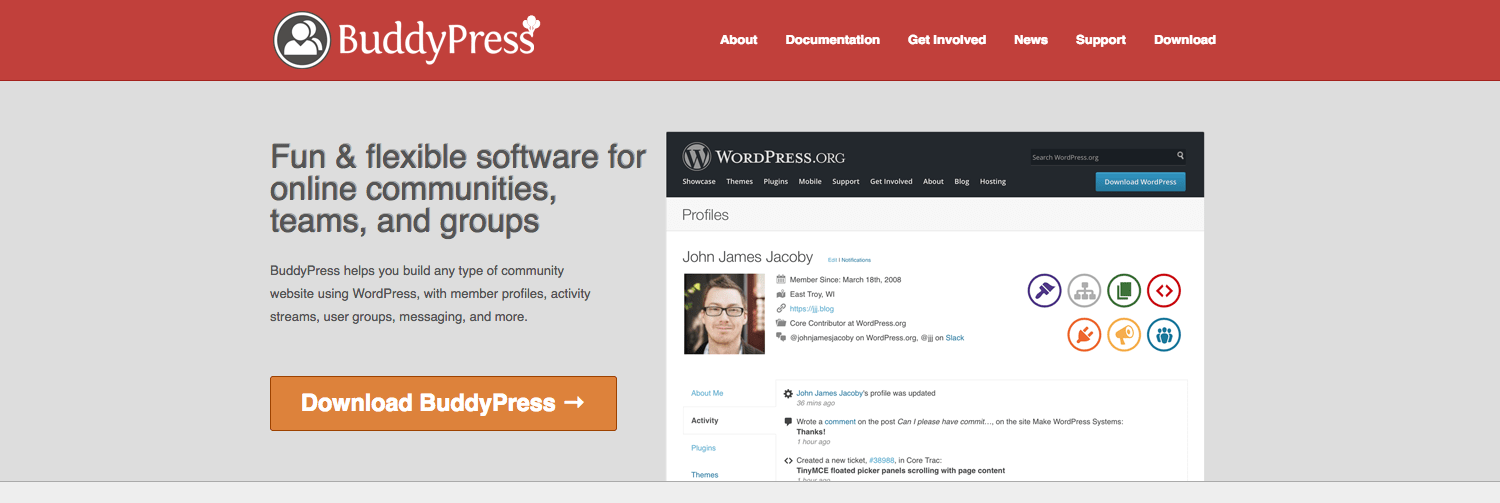
Task: Select Support in WordPress.org nav
Action: point(846,182)
